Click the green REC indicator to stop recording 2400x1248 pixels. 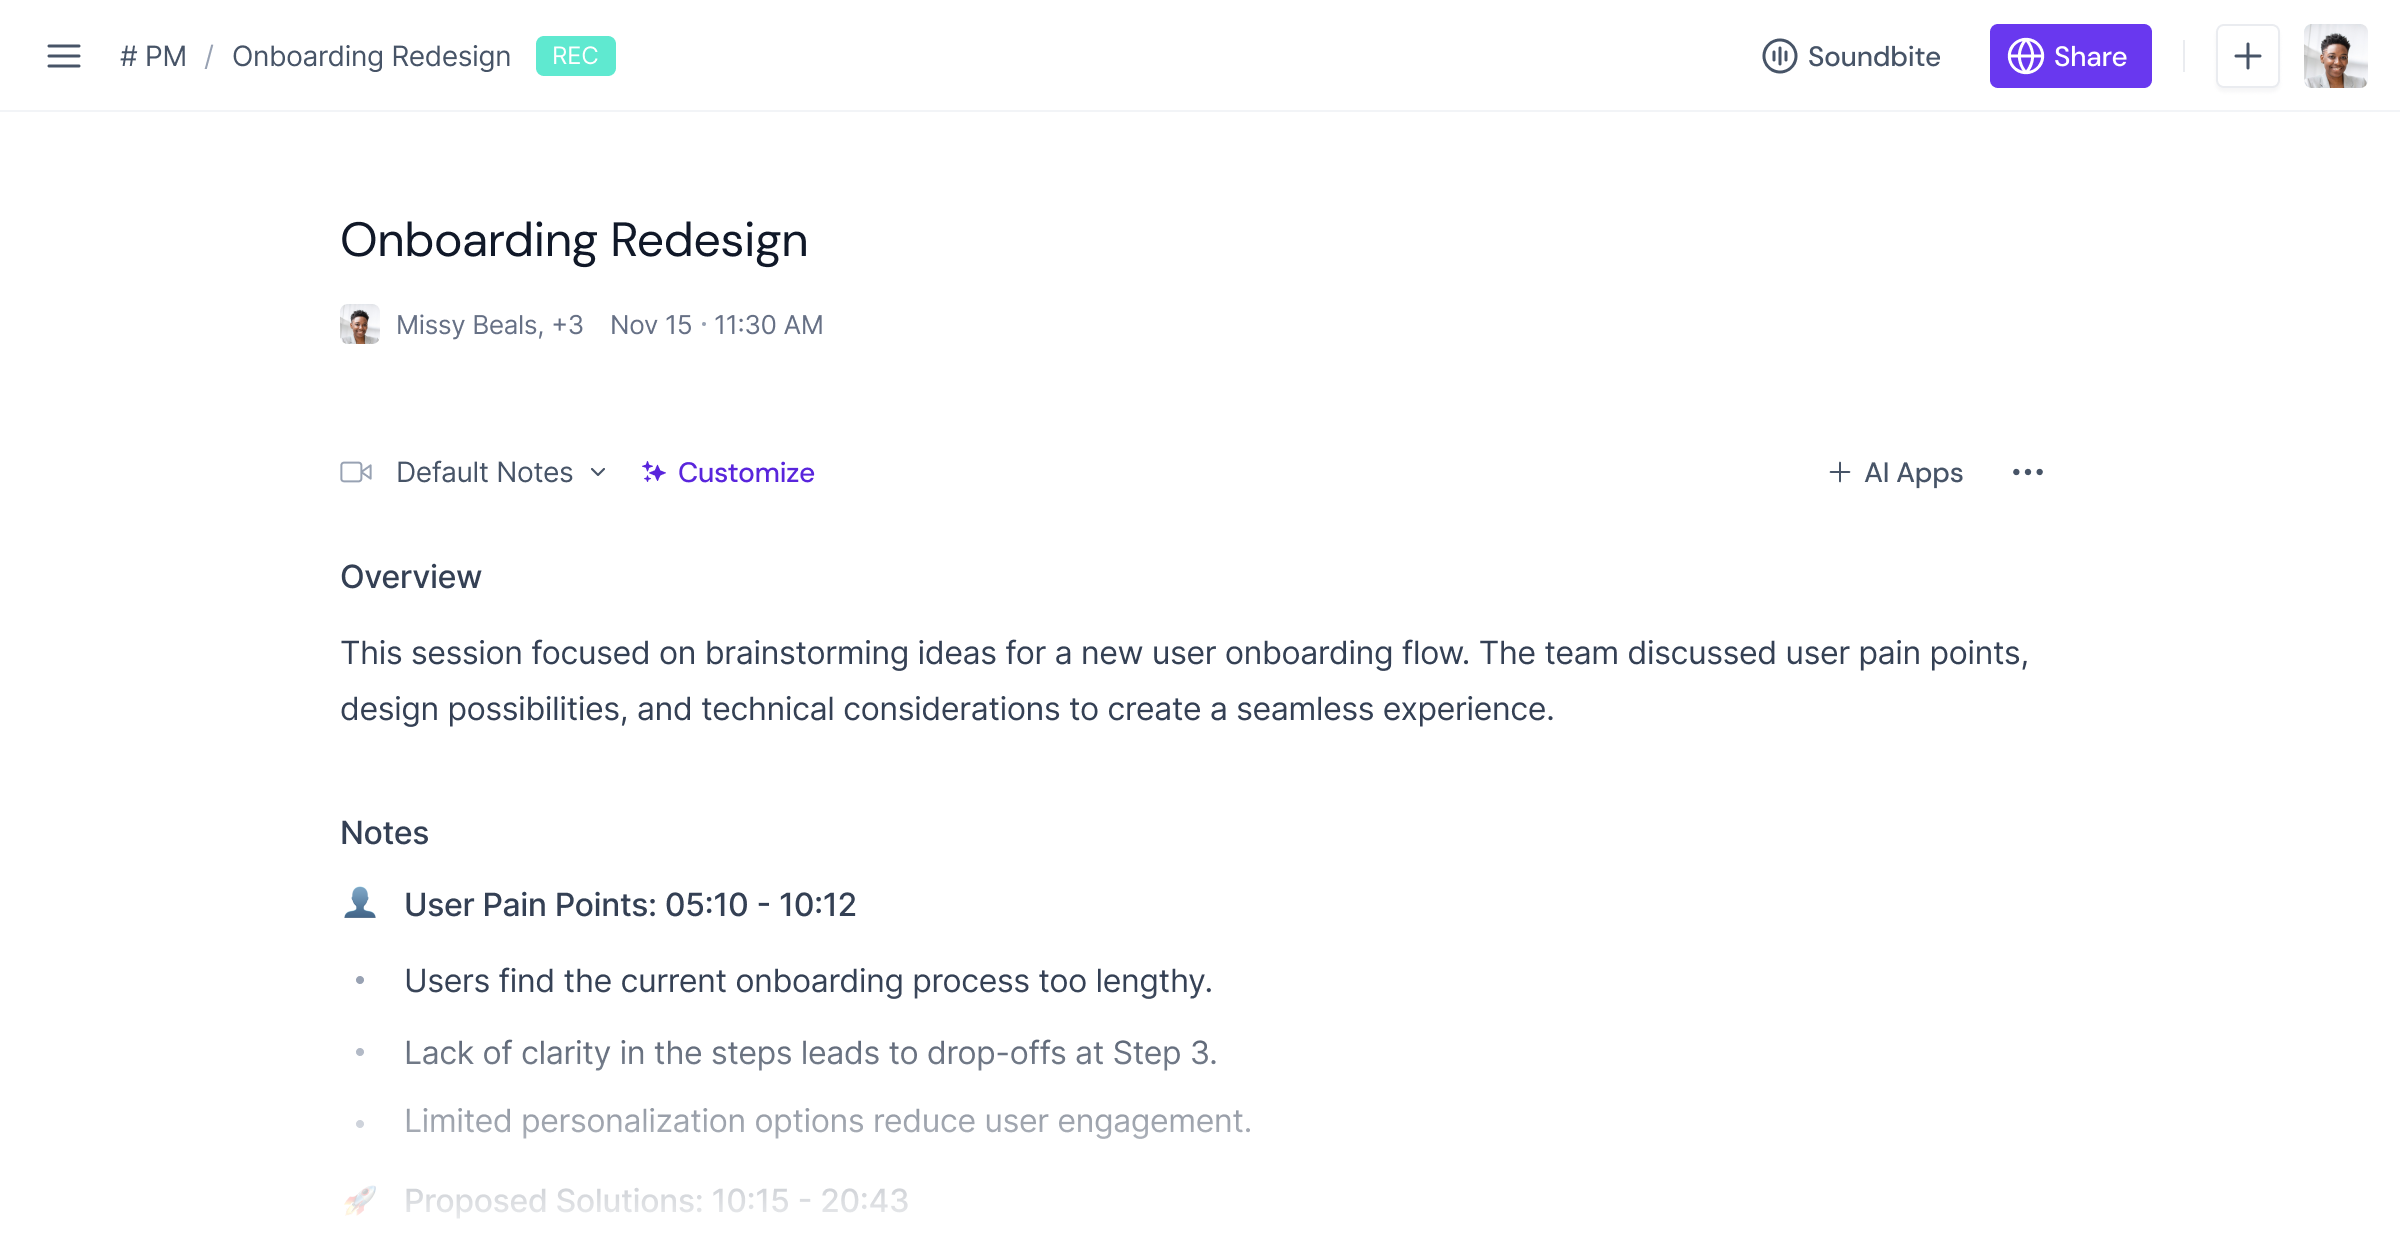pos(576,56)
